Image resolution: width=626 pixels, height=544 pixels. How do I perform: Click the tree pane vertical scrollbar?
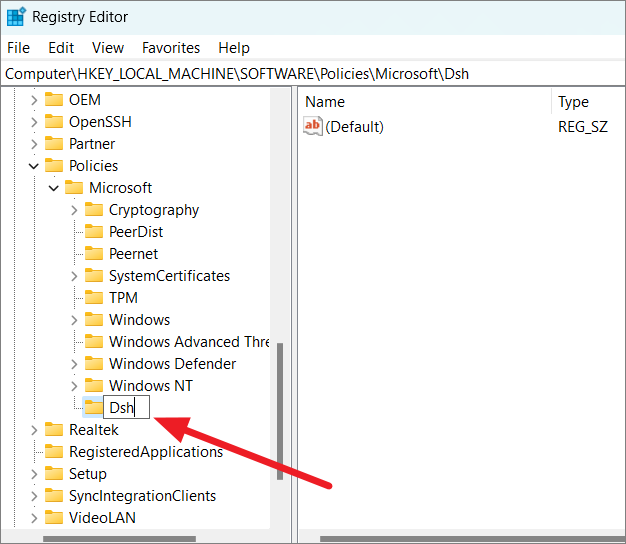click(x=280, y=411)
